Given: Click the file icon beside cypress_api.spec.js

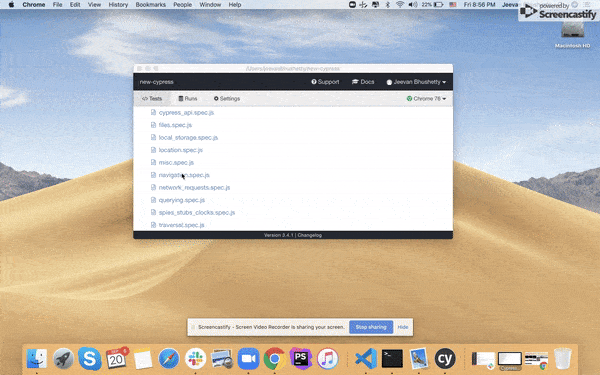Looking at the screenshot, I should [153, 112].
